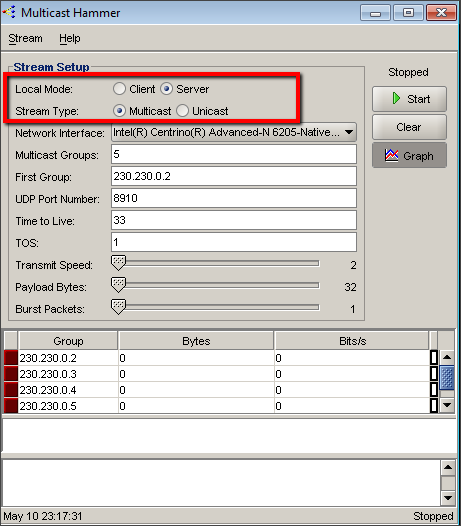Screen dimensions: 461x526
Task: Click dark red swatch for group 230.230.0.4
Action: [11, 390]
